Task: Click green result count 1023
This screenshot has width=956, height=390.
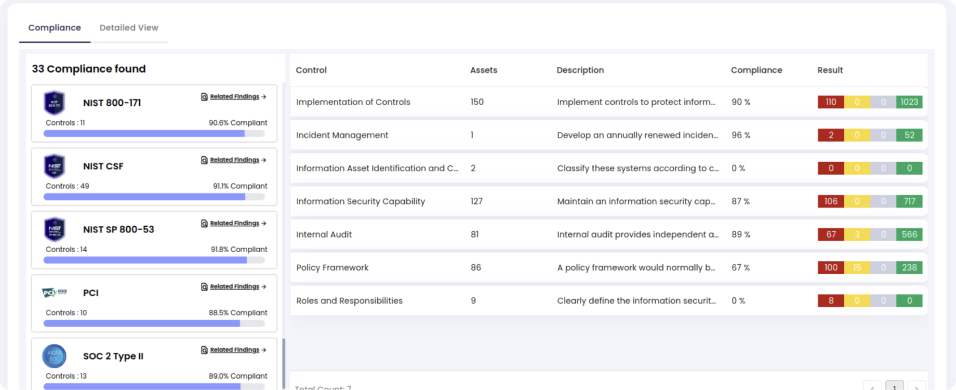Action: (909, 102)
